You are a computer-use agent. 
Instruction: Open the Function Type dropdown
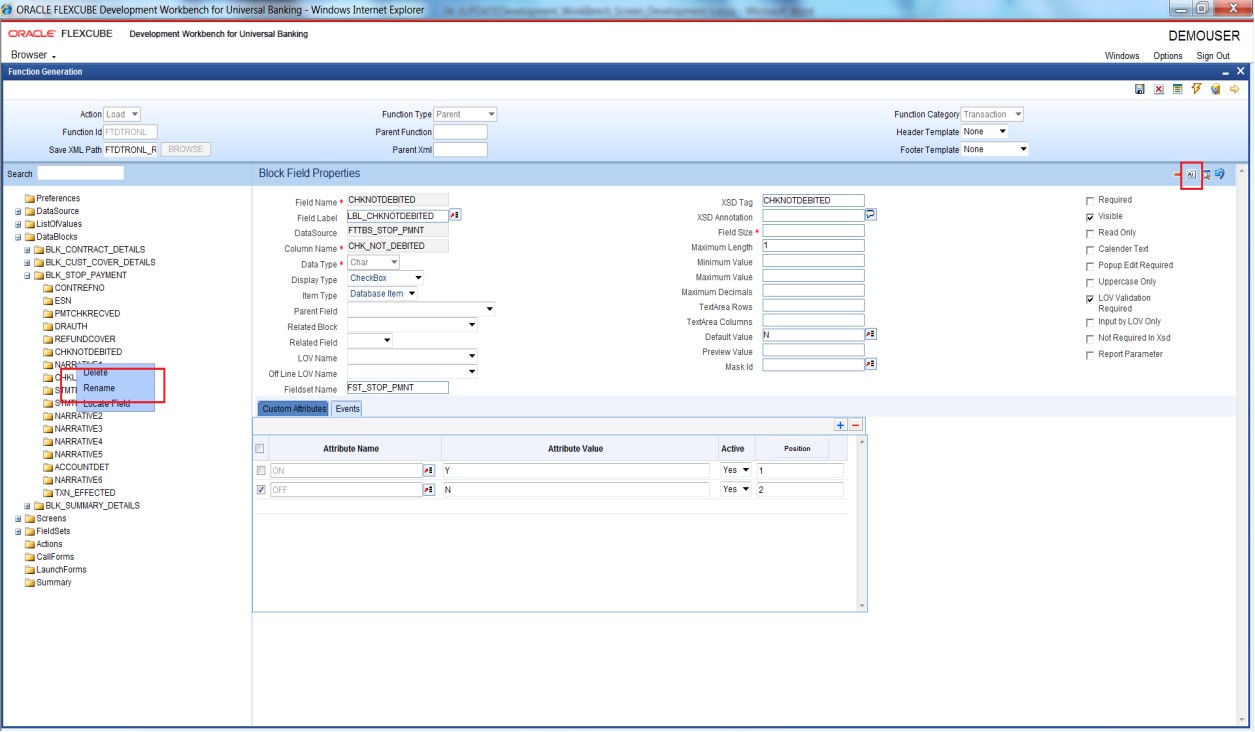point(465,114)
